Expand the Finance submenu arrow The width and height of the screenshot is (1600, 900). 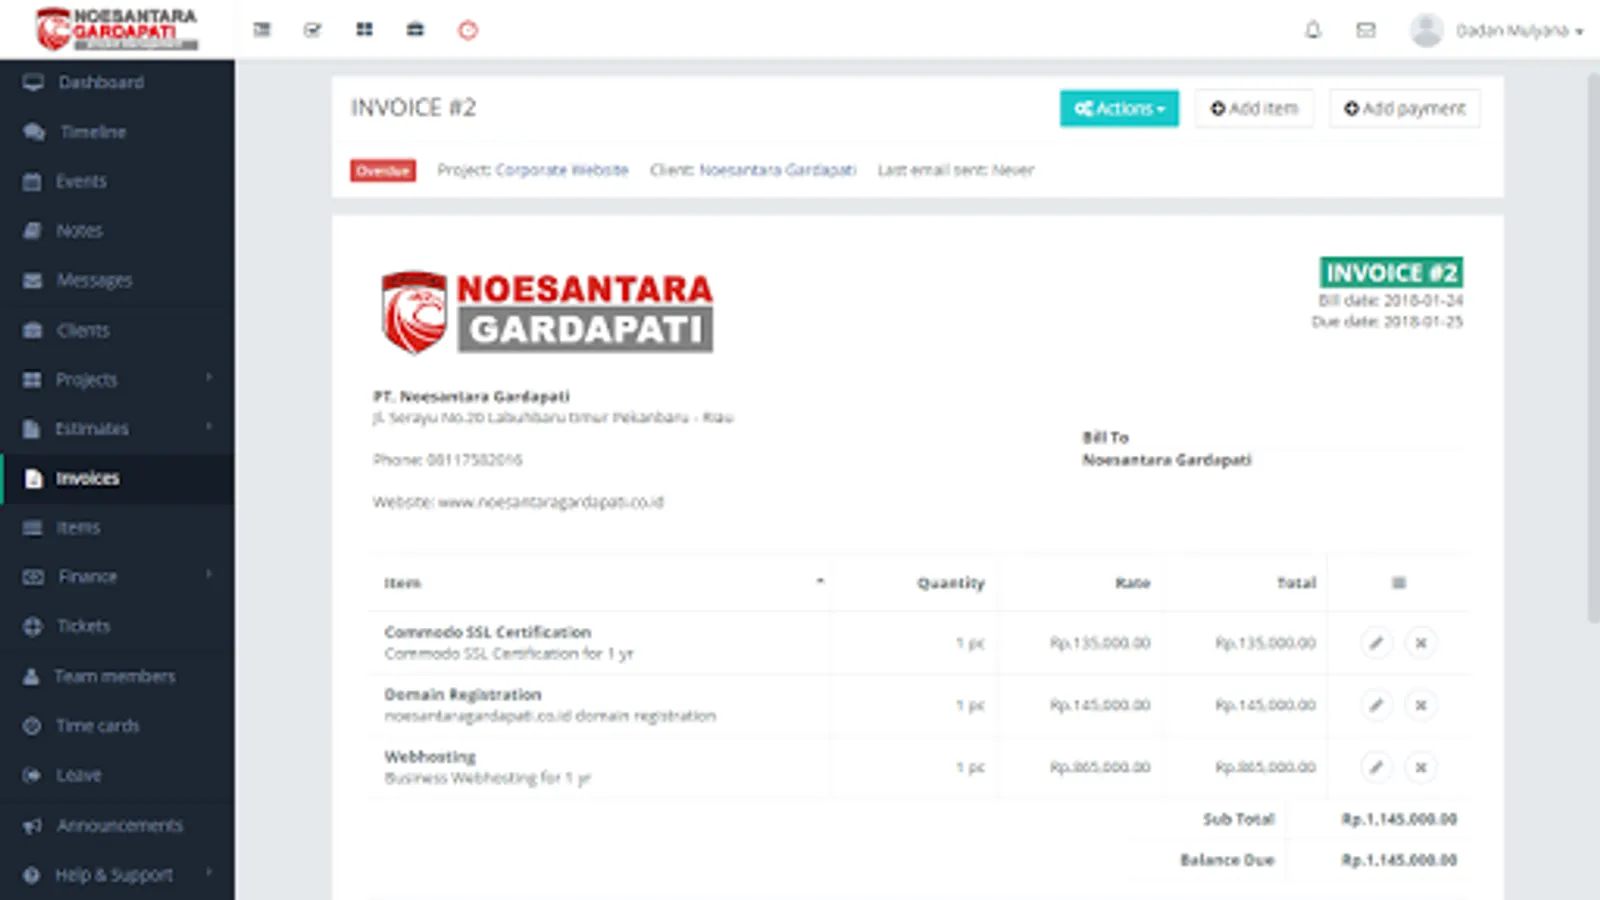coord(209,575)
